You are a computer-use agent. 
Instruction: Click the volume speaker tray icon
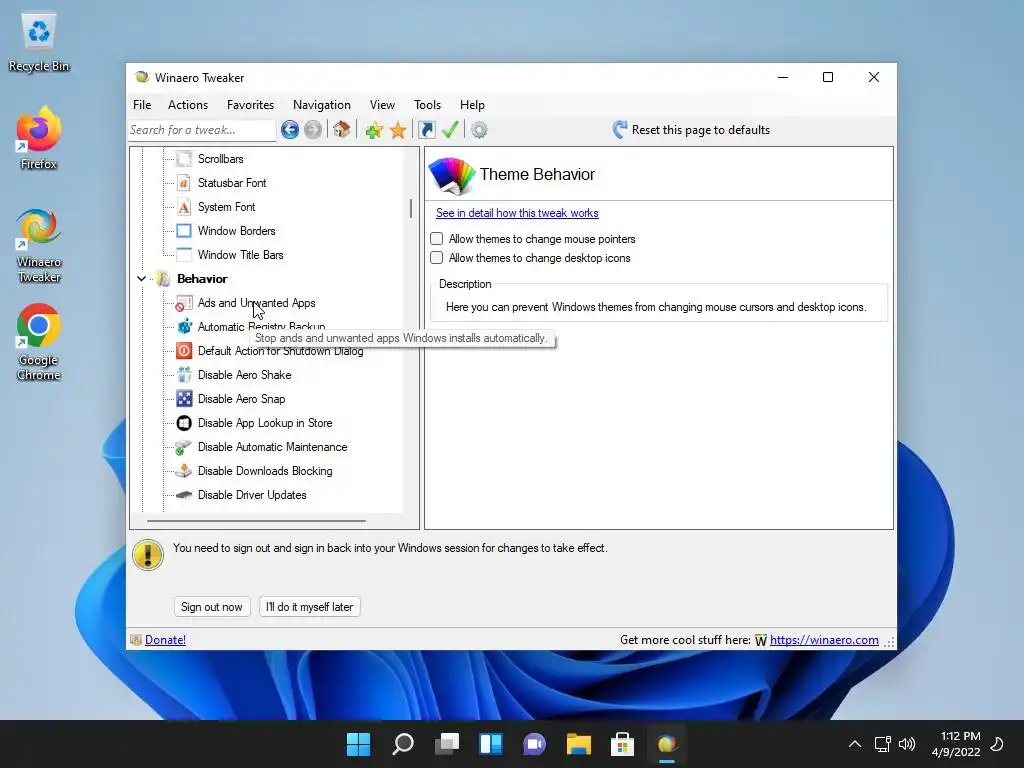pos(906,744)
